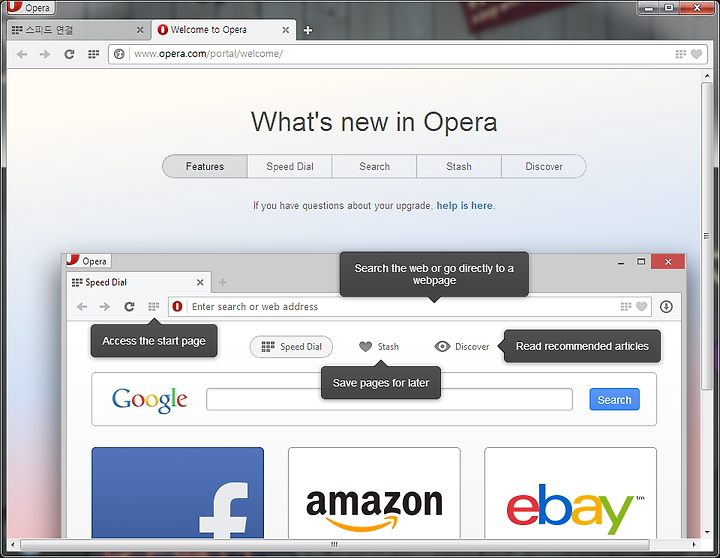Click the illustrated reload icon
Screen dimensions: 720x558
(129, 306)
